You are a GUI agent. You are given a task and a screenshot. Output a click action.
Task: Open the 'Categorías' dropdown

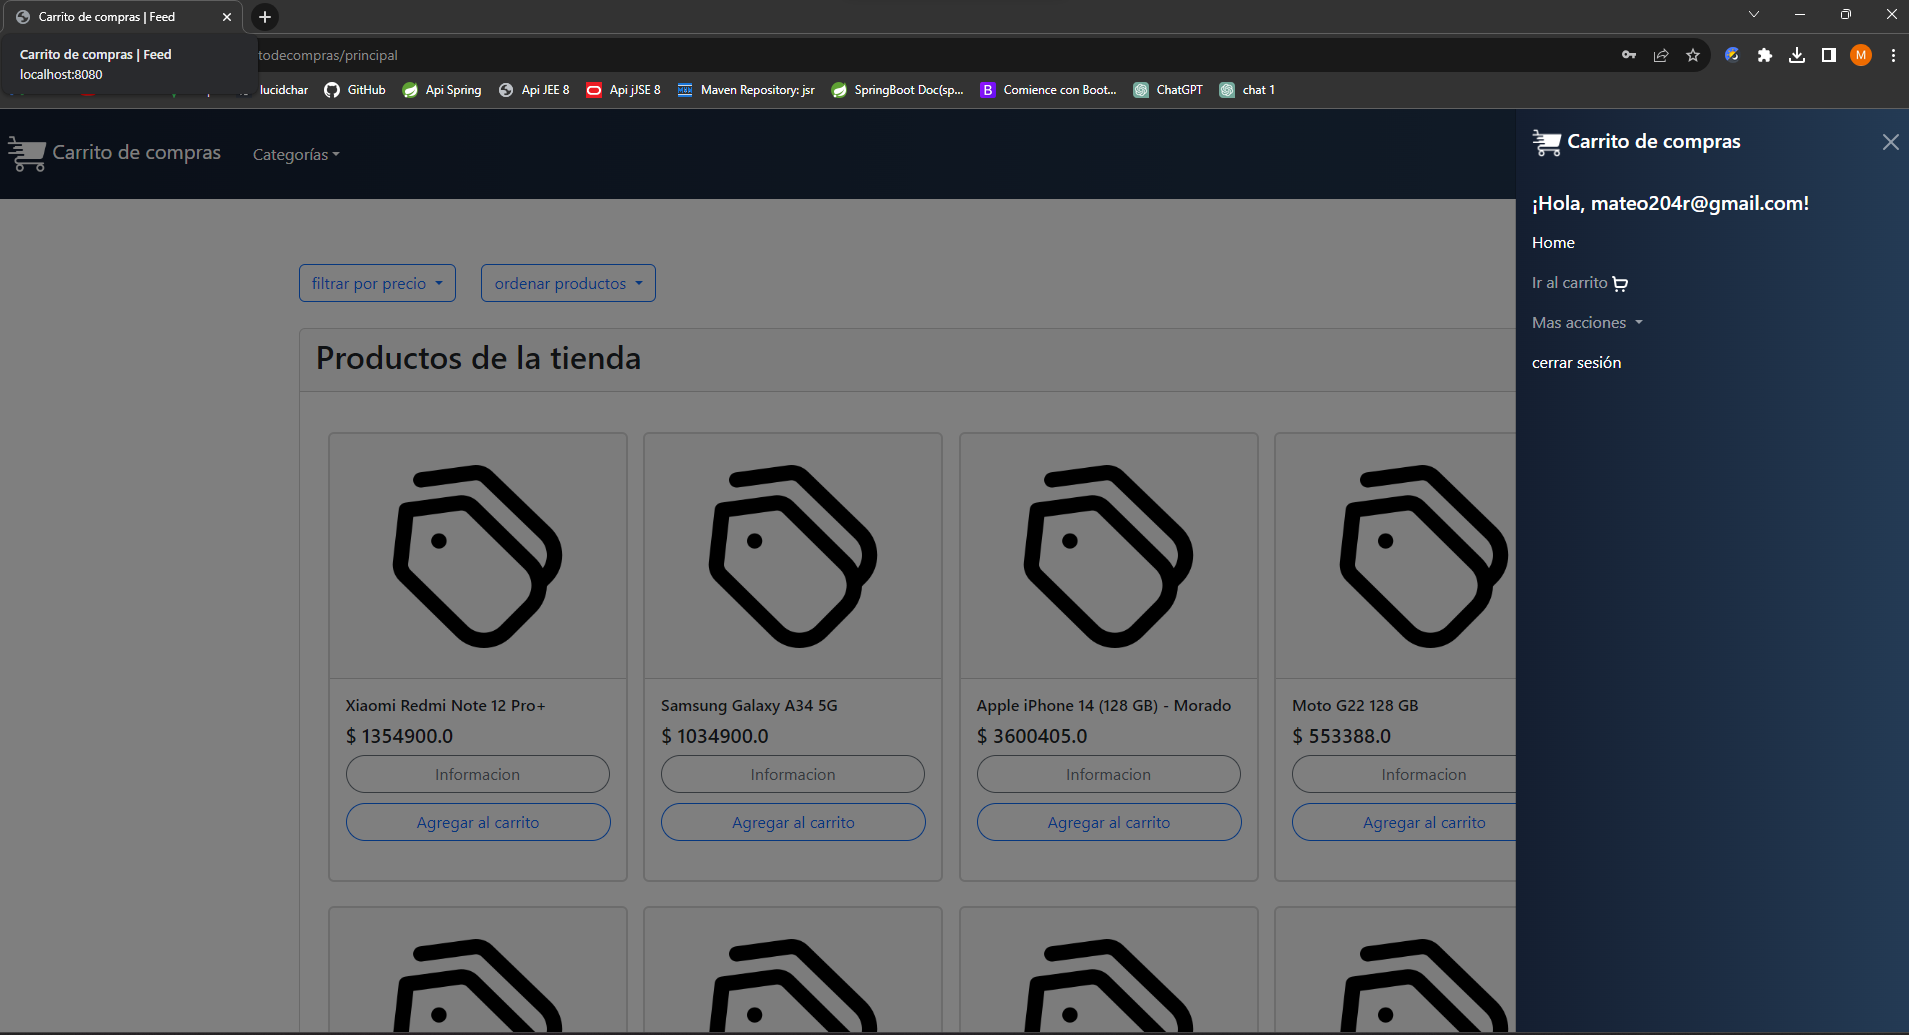click(x=295, y=154)
